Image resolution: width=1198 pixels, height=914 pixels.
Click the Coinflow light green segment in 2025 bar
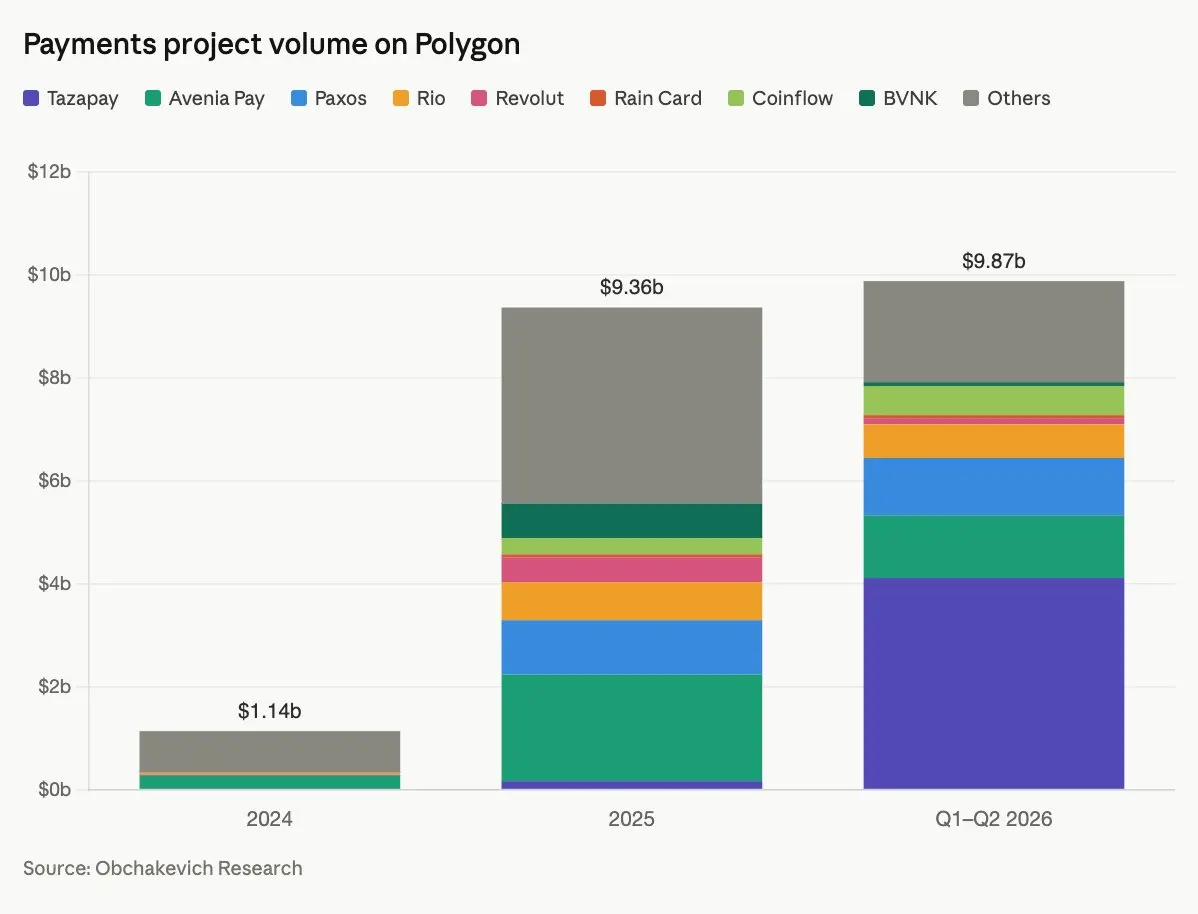point(632,546)
